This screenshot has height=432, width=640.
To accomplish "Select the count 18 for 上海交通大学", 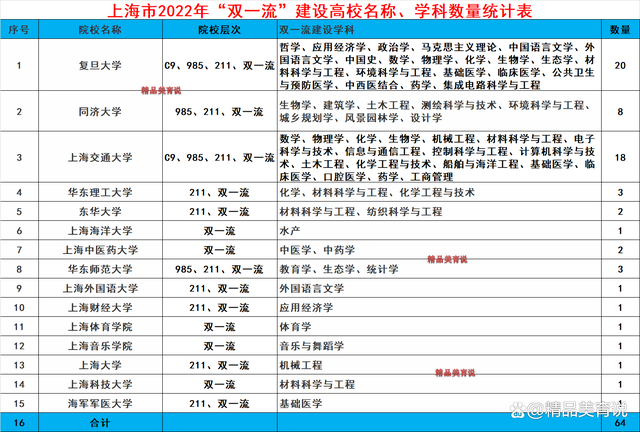I will click(x=620, y=158).
